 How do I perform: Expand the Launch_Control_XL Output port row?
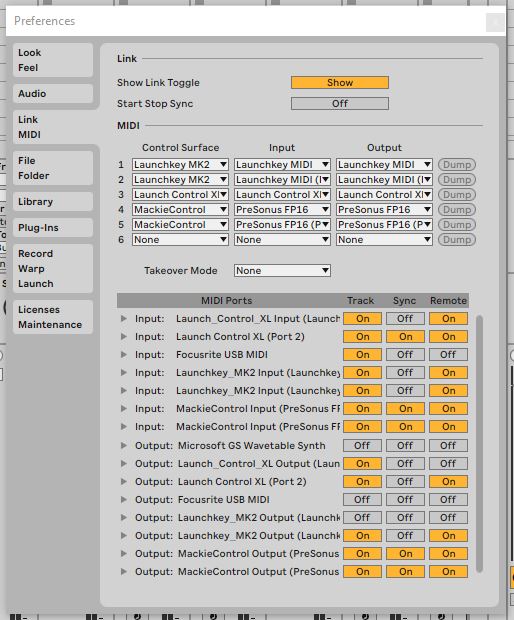[124, 463]
